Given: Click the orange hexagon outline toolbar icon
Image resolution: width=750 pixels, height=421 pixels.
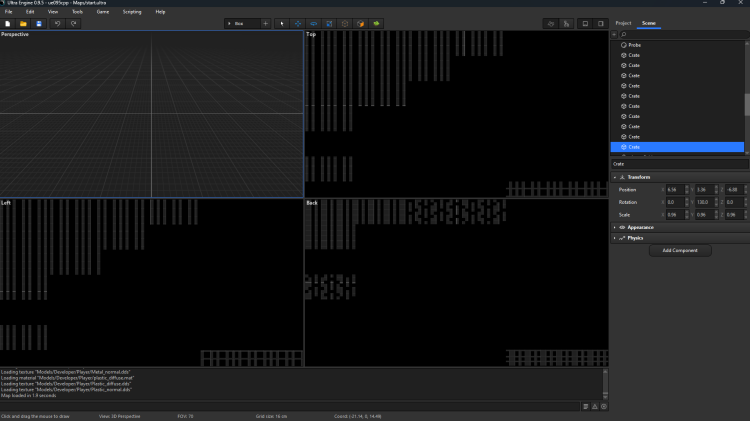Looking at the screenshot, I should 345,23.
